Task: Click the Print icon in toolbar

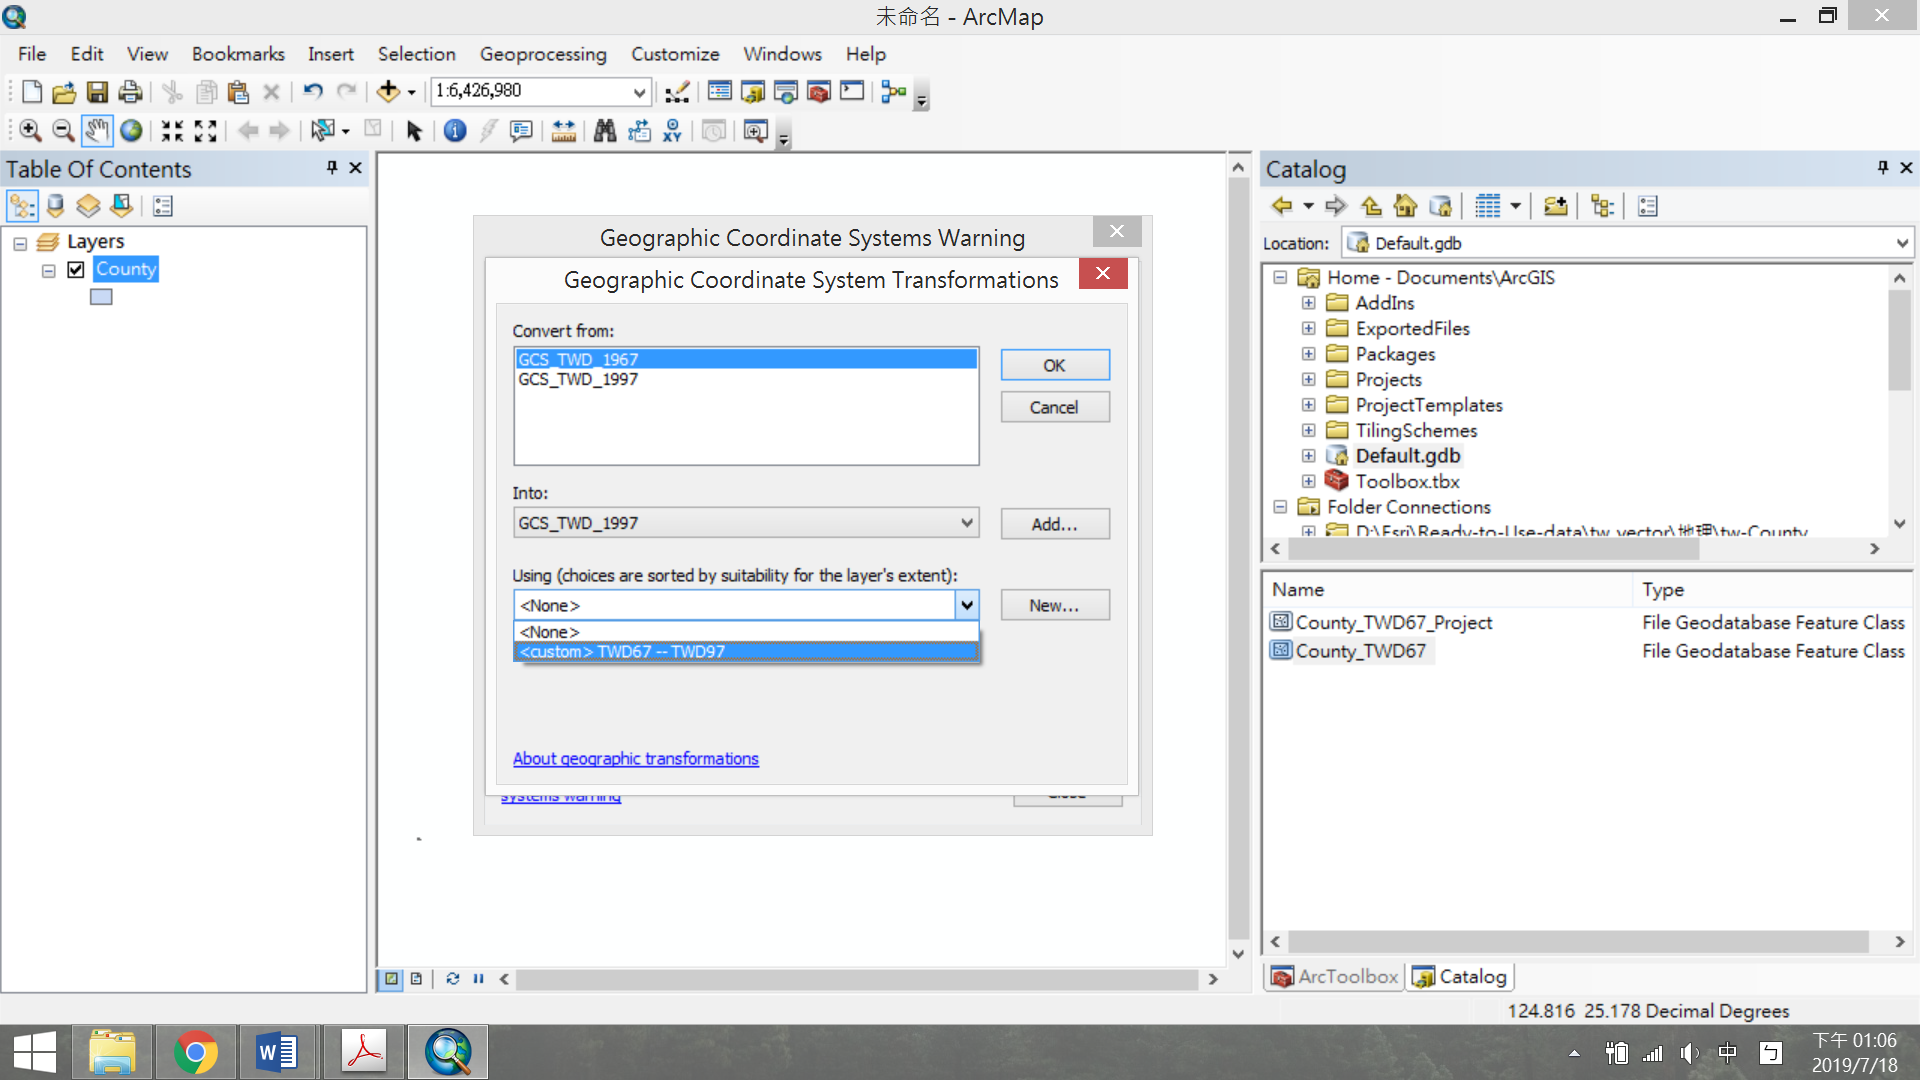Action: (130, 92)
